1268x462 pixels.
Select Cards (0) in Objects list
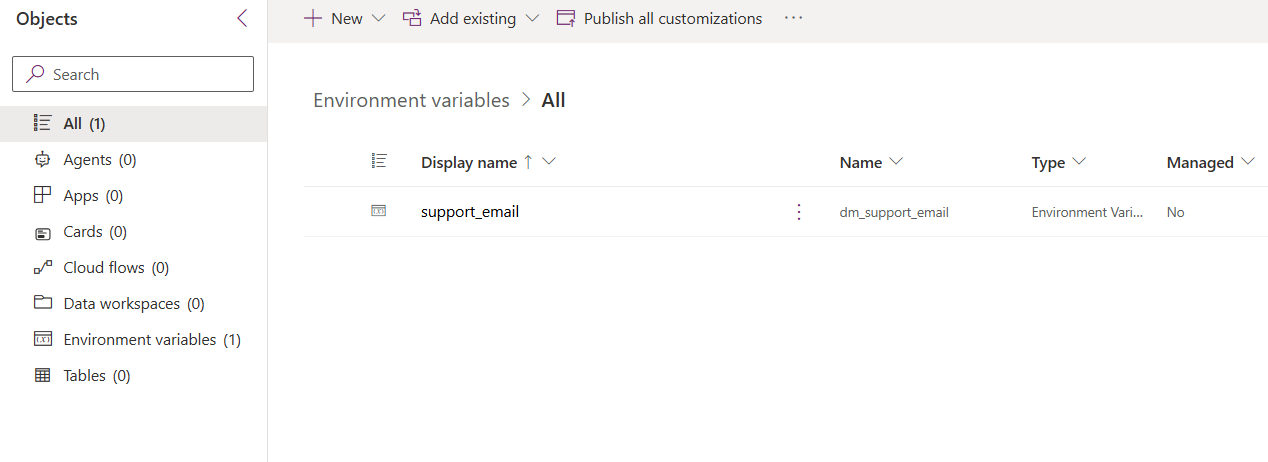[134, 232]
